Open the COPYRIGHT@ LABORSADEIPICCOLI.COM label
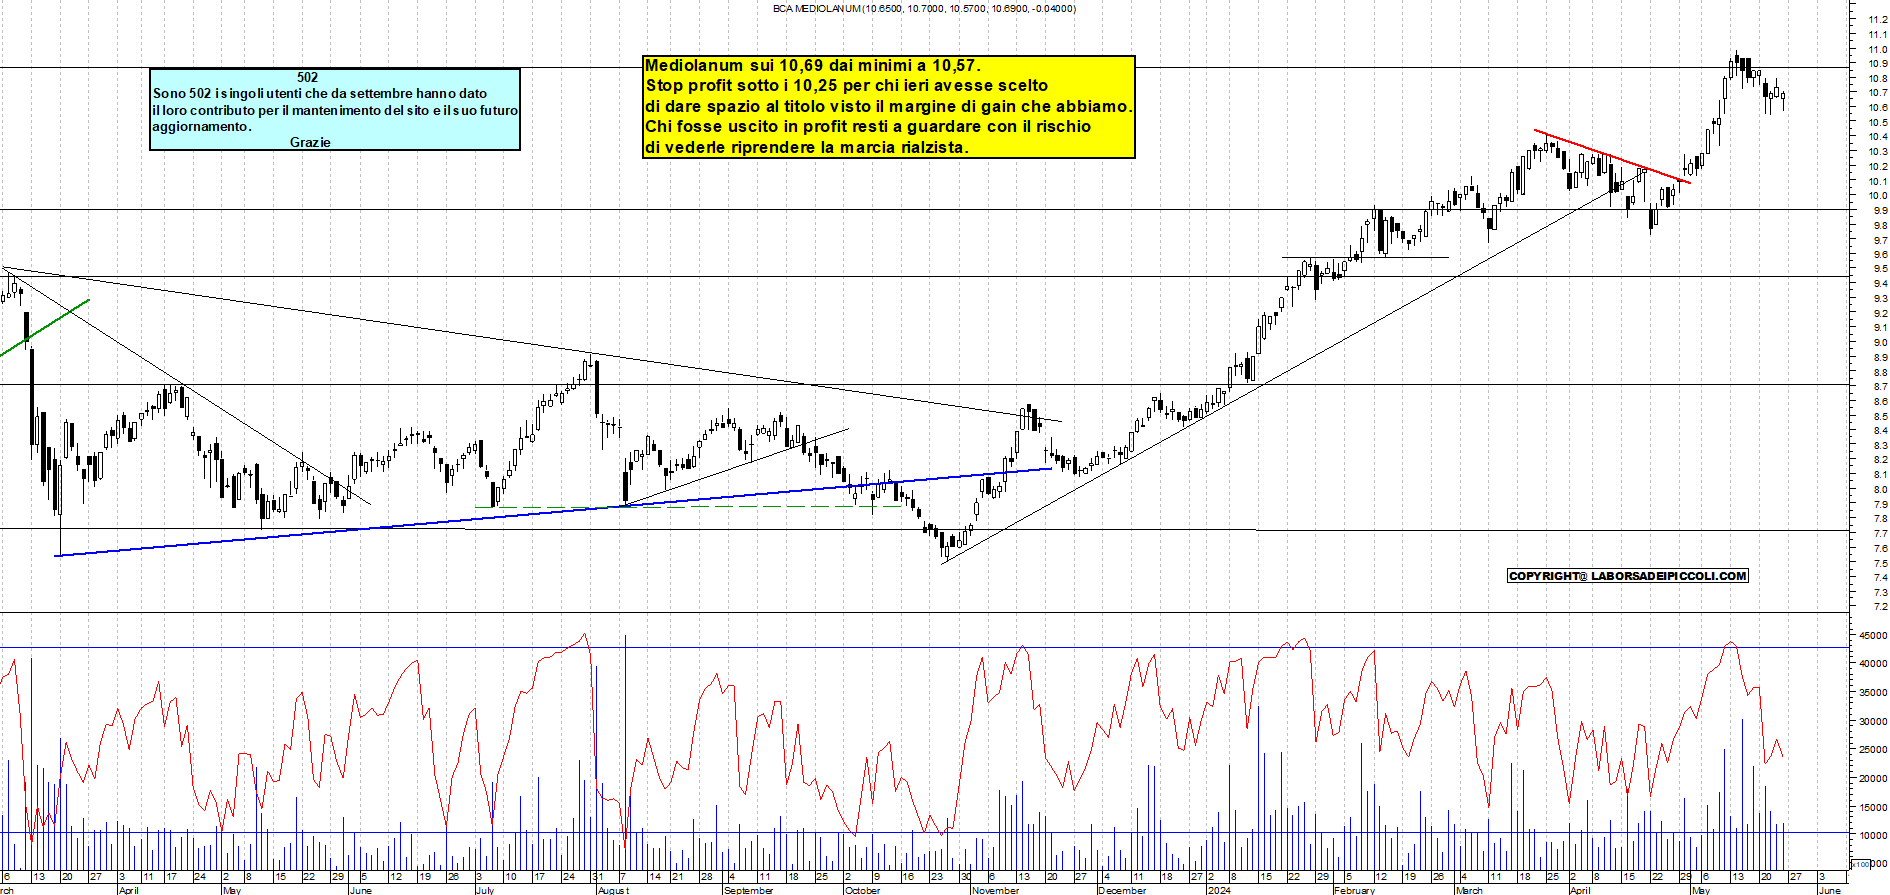 pos(1628,576)
